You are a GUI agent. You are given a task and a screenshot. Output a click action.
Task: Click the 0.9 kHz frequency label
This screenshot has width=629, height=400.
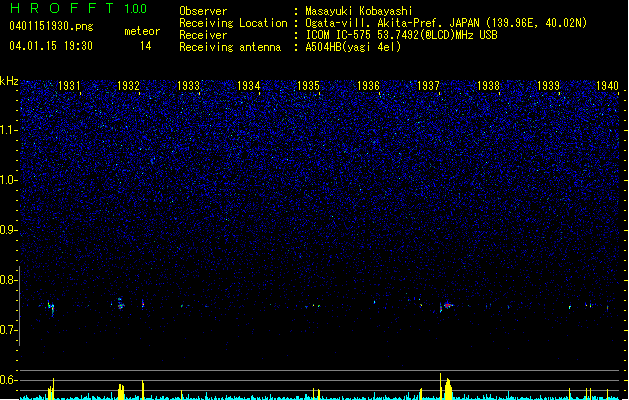(x=8, y=230)
